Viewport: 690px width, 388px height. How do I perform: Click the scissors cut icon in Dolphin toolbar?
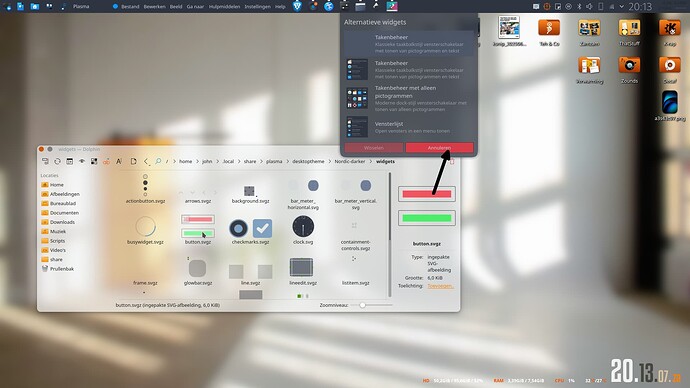click(x=106, y=161)
